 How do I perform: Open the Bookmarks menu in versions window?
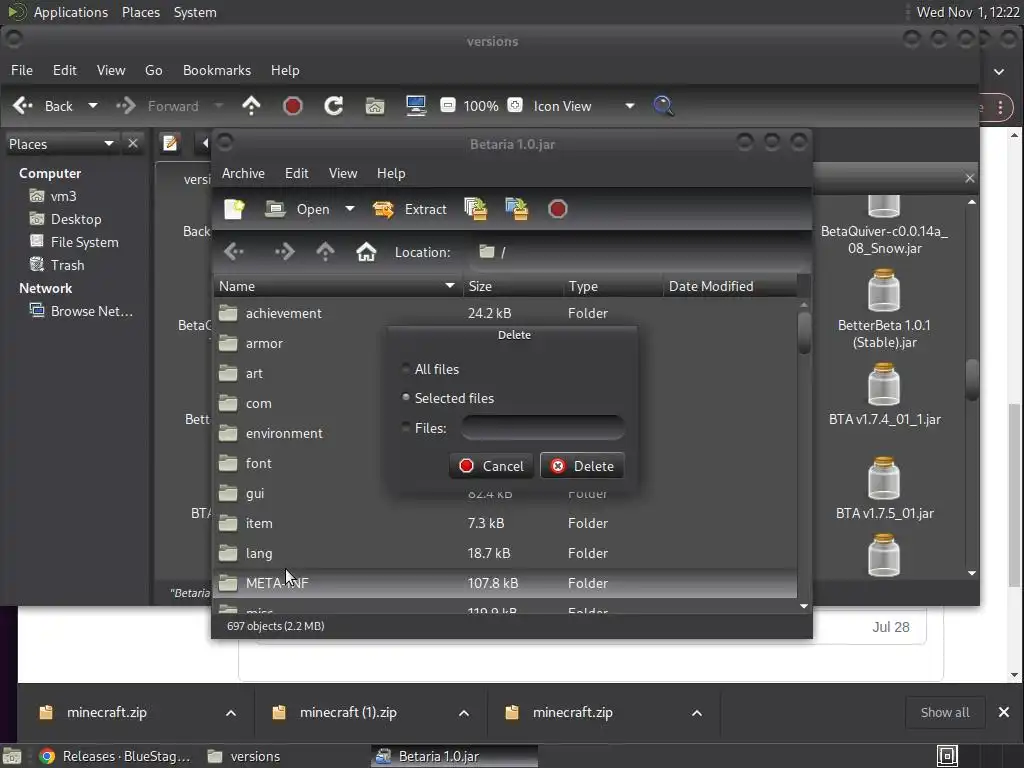pyautogui.click(x=217, y=70)
